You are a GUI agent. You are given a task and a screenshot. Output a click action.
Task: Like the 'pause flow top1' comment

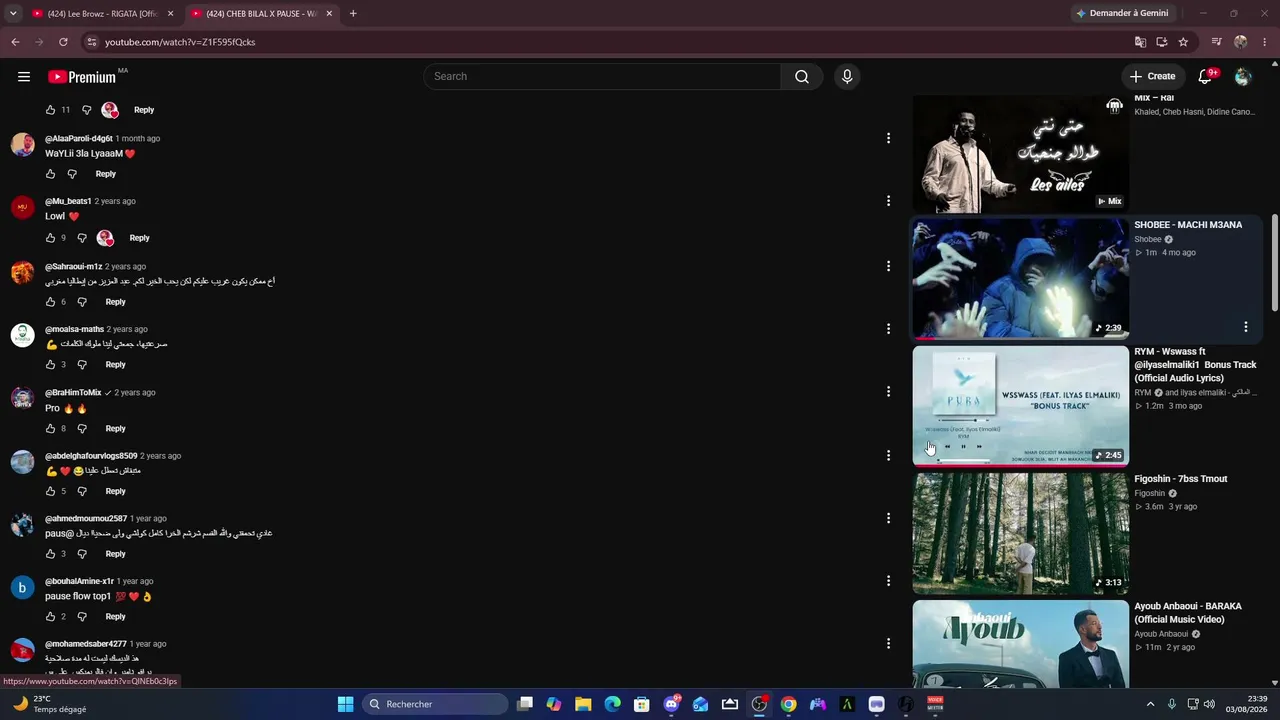[x=51, y=617]
